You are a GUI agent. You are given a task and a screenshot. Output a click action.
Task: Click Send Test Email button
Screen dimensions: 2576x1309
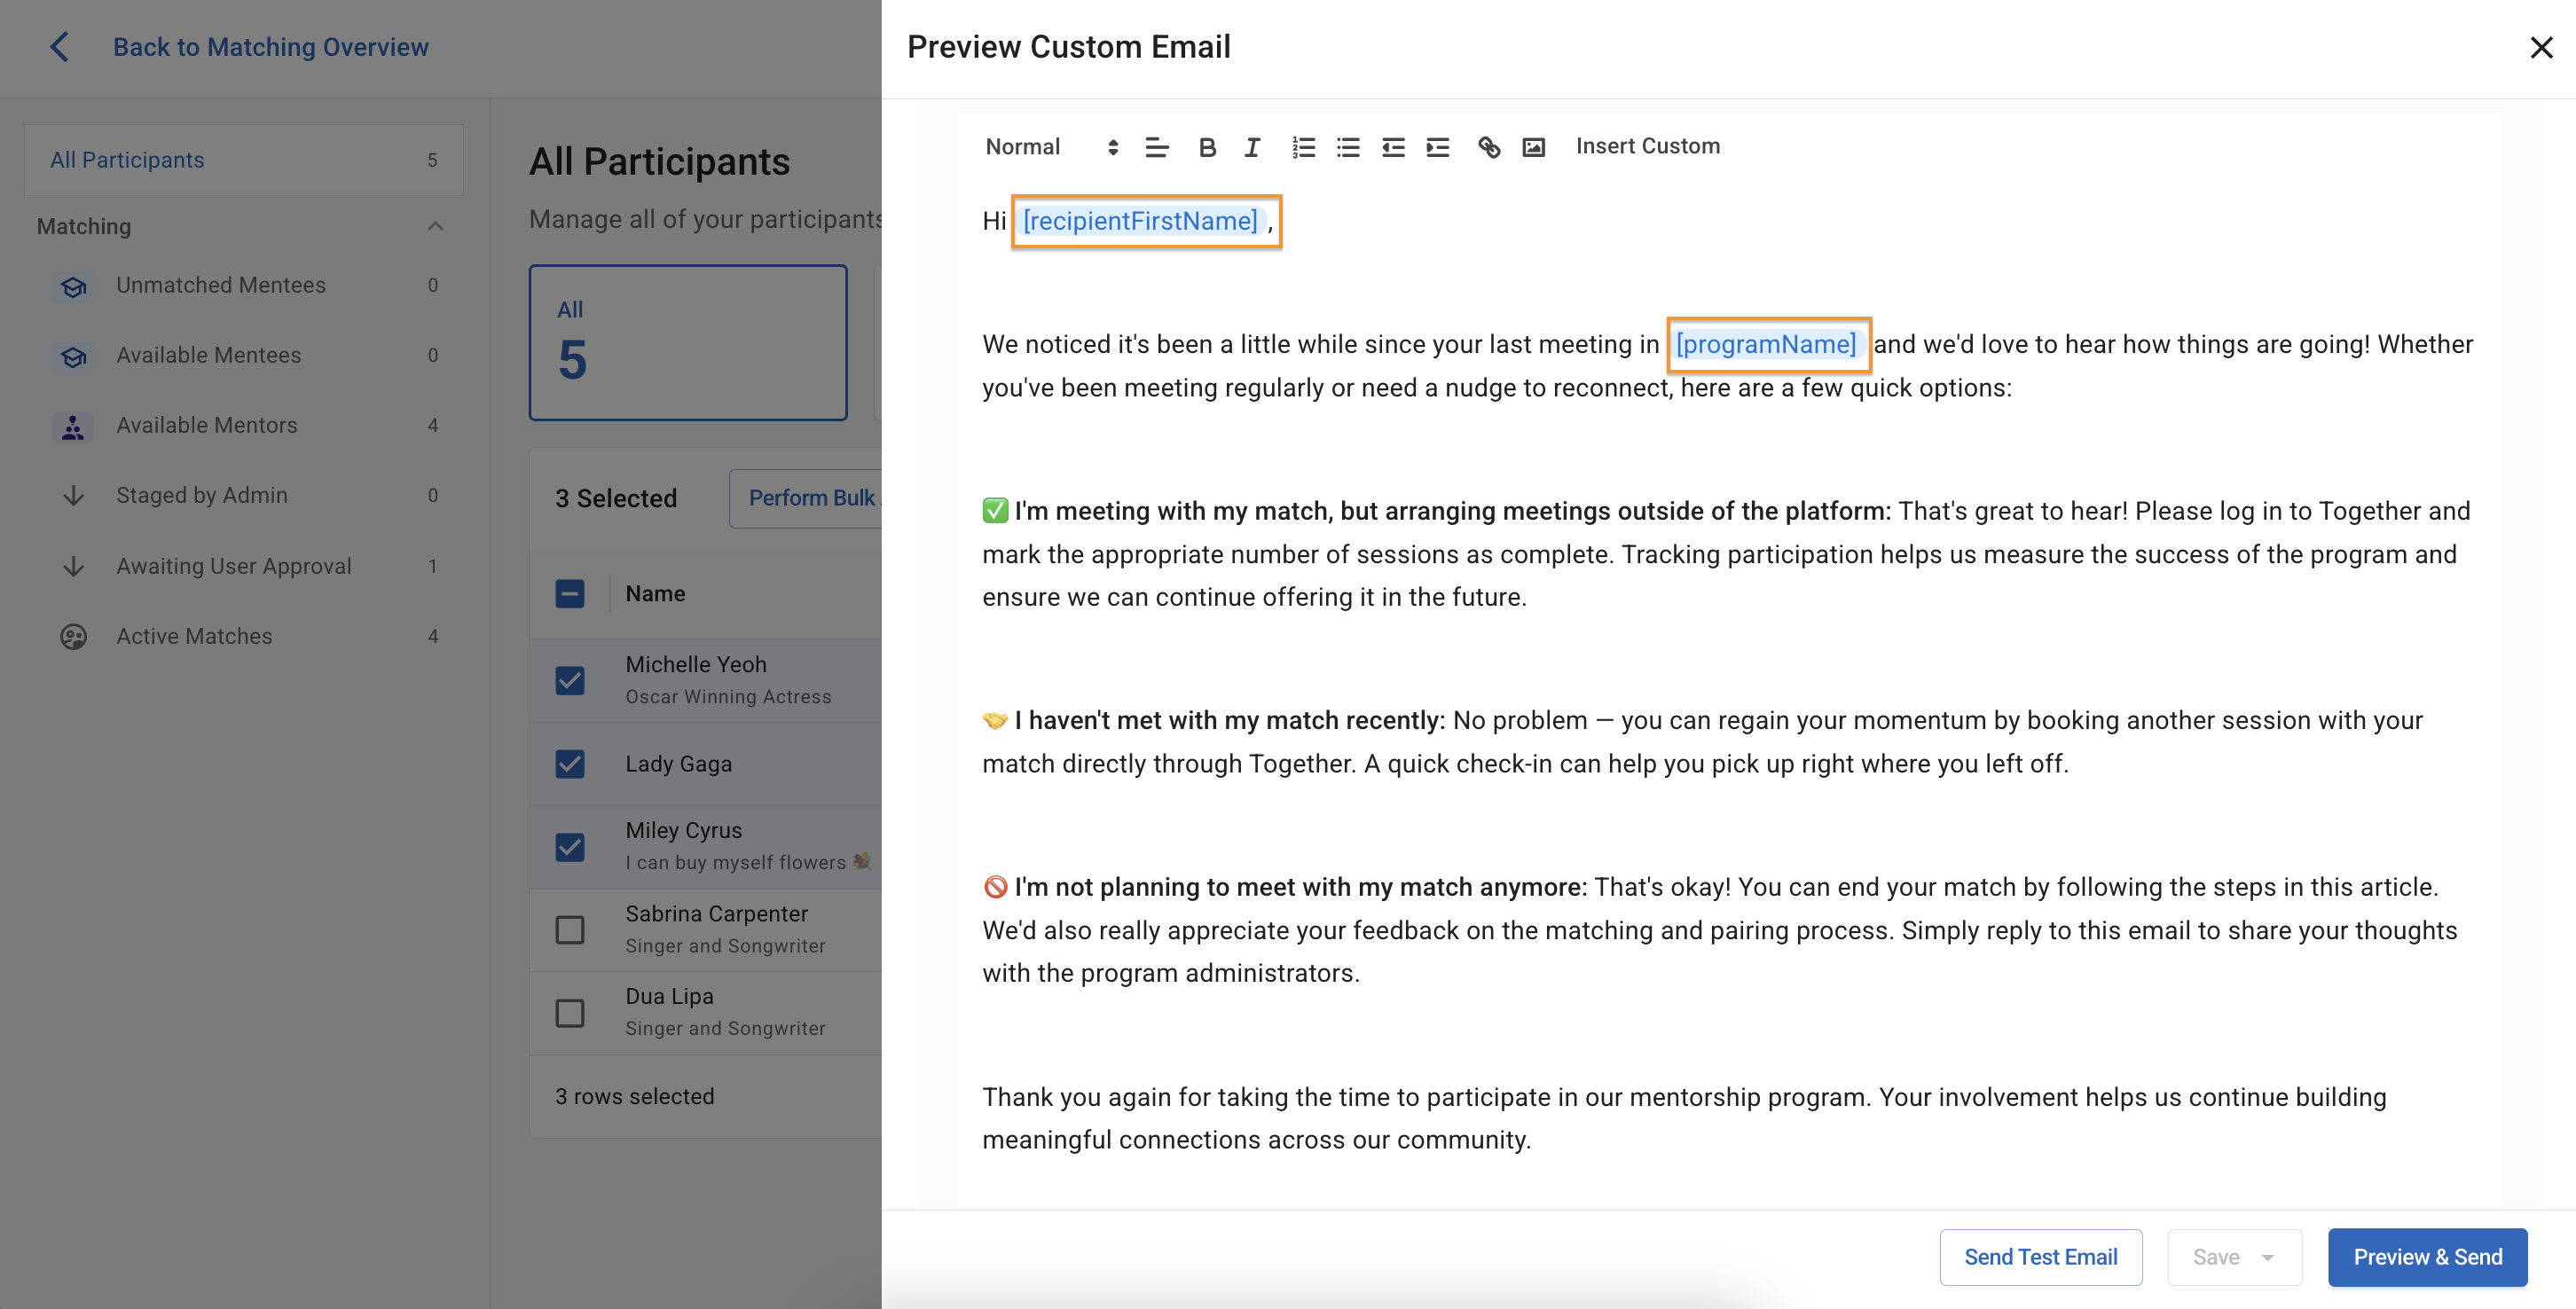pos(2040,1257)
